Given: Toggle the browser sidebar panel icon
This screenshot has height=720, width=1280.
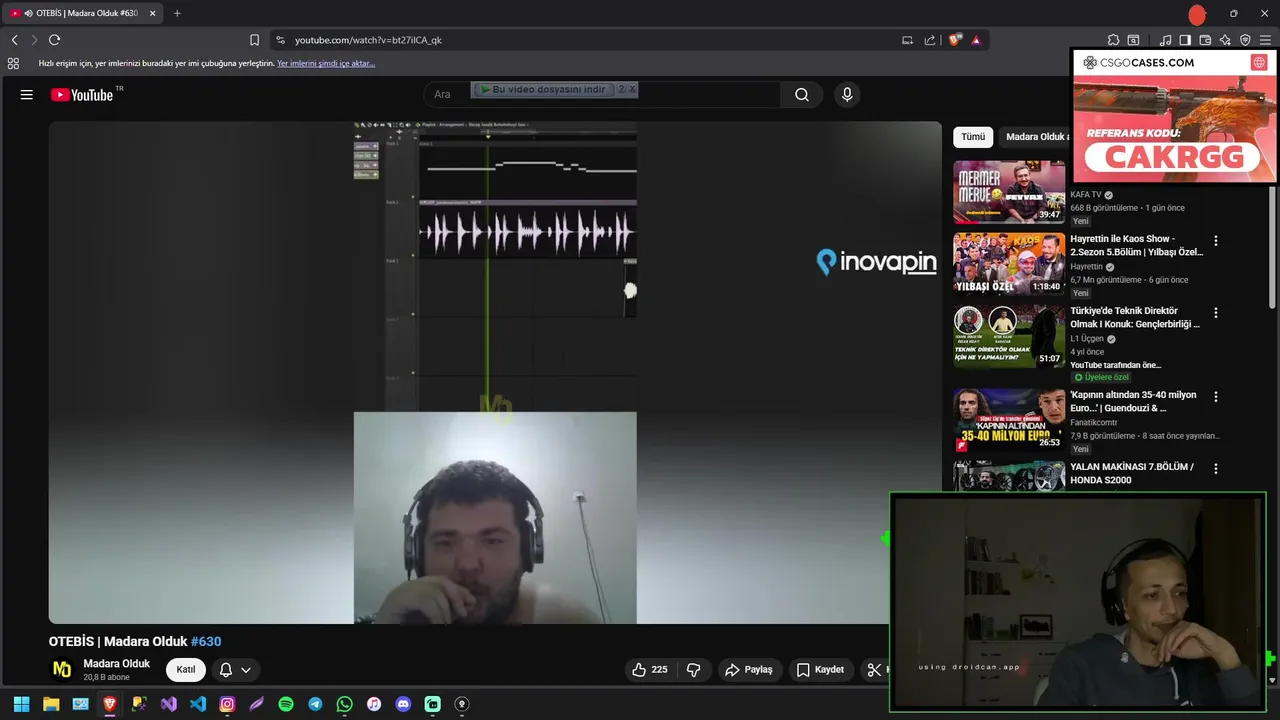Looking at the screenshot, I should point(1185,40).
